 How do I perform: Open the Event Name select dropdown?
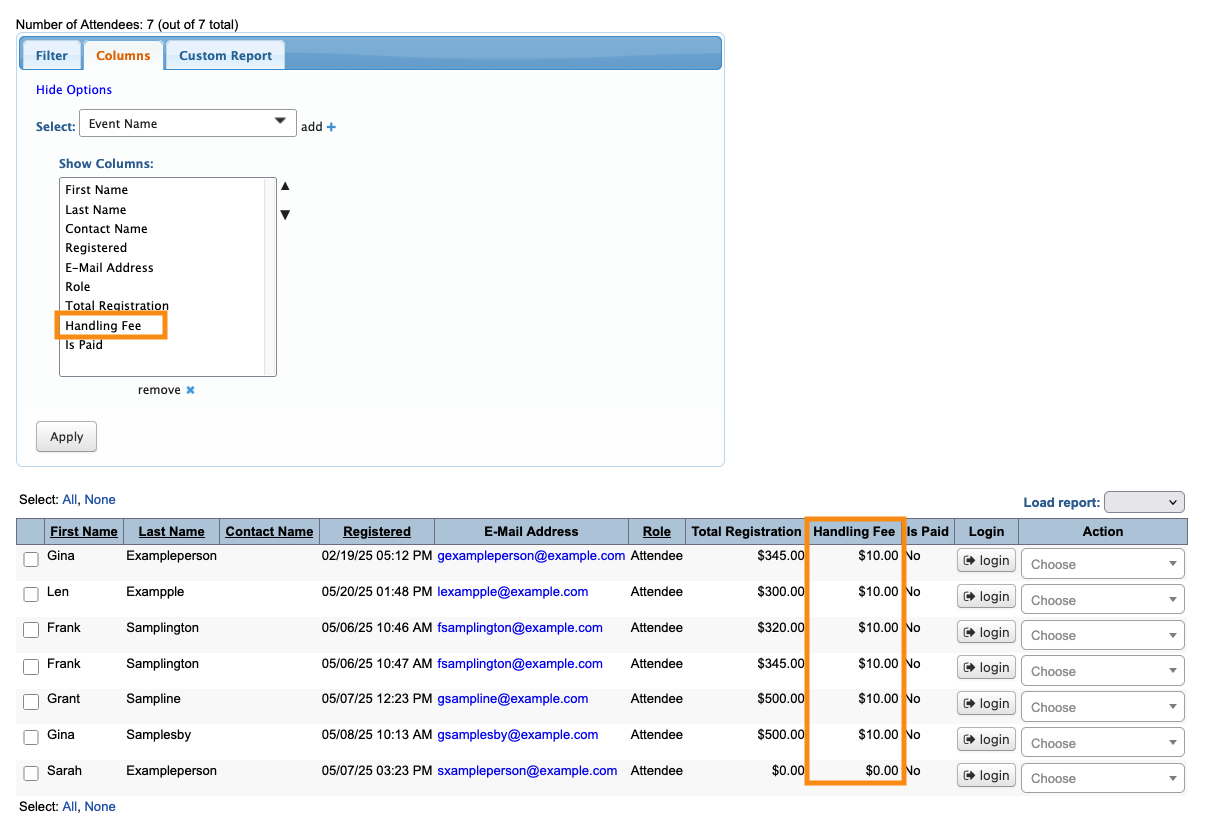coord(187,123)
